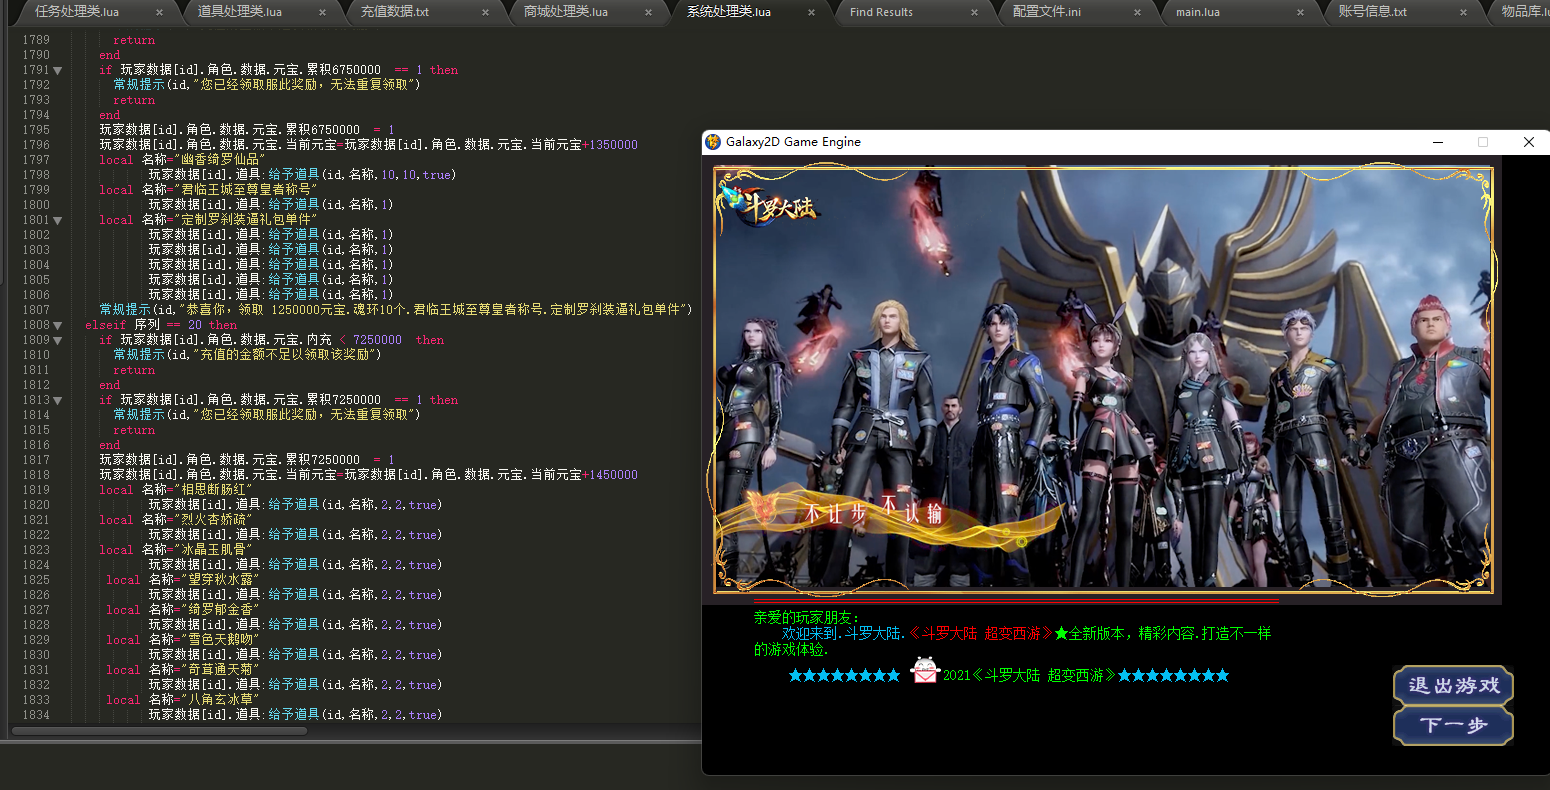
Task: Close the 道具处理类.lua tab
Action: pyautogui.click(x=322, y=12)
